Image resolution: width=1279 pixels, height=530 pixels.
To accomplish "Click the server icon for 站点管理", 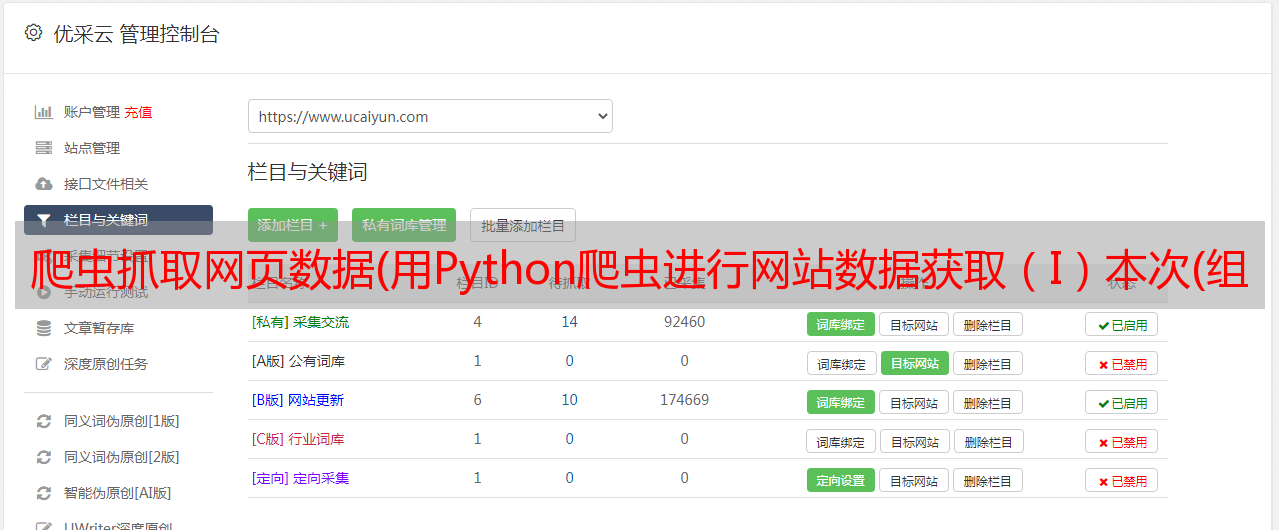I will (x=44, y=148).
